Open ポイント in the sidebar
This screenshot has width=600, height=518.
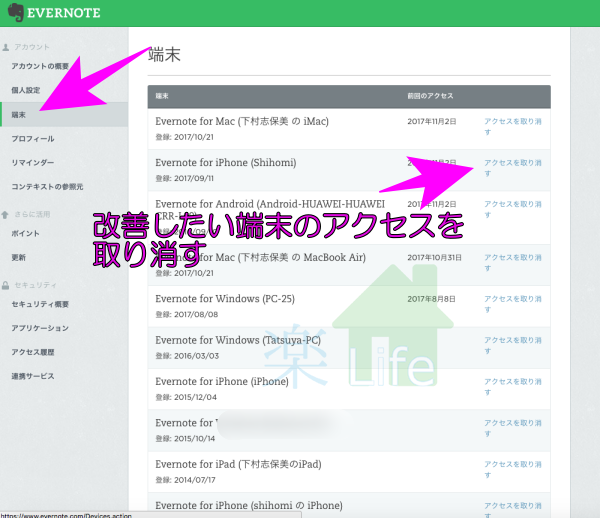point(26,233)
